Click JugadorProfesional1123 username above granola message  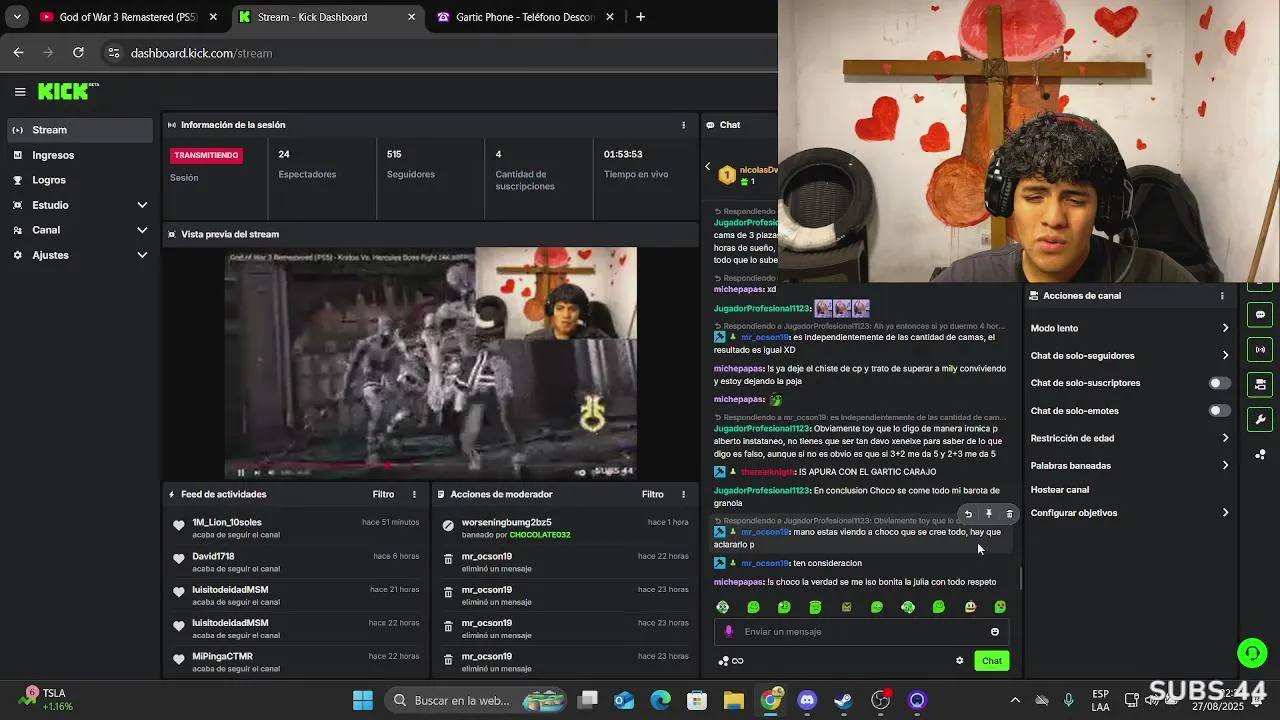761,491
